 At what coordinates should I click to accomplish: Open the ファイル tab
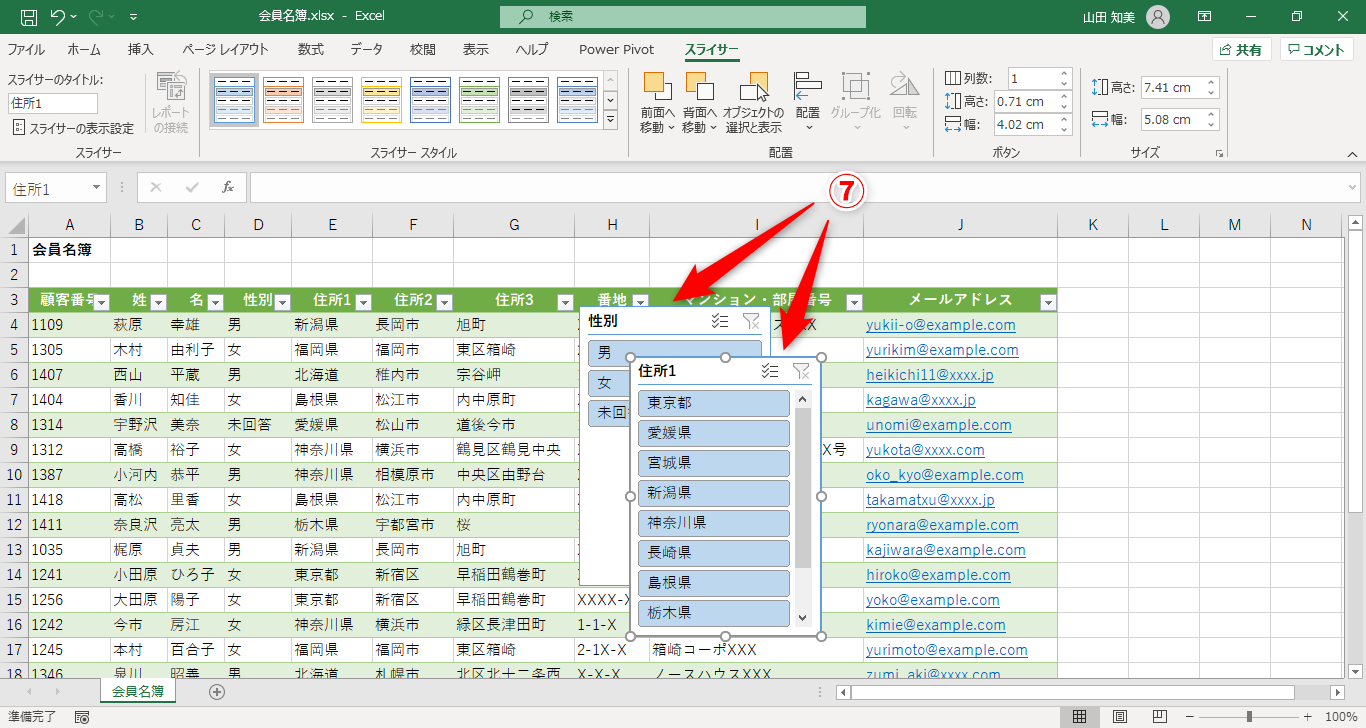[x=26, y=49]
